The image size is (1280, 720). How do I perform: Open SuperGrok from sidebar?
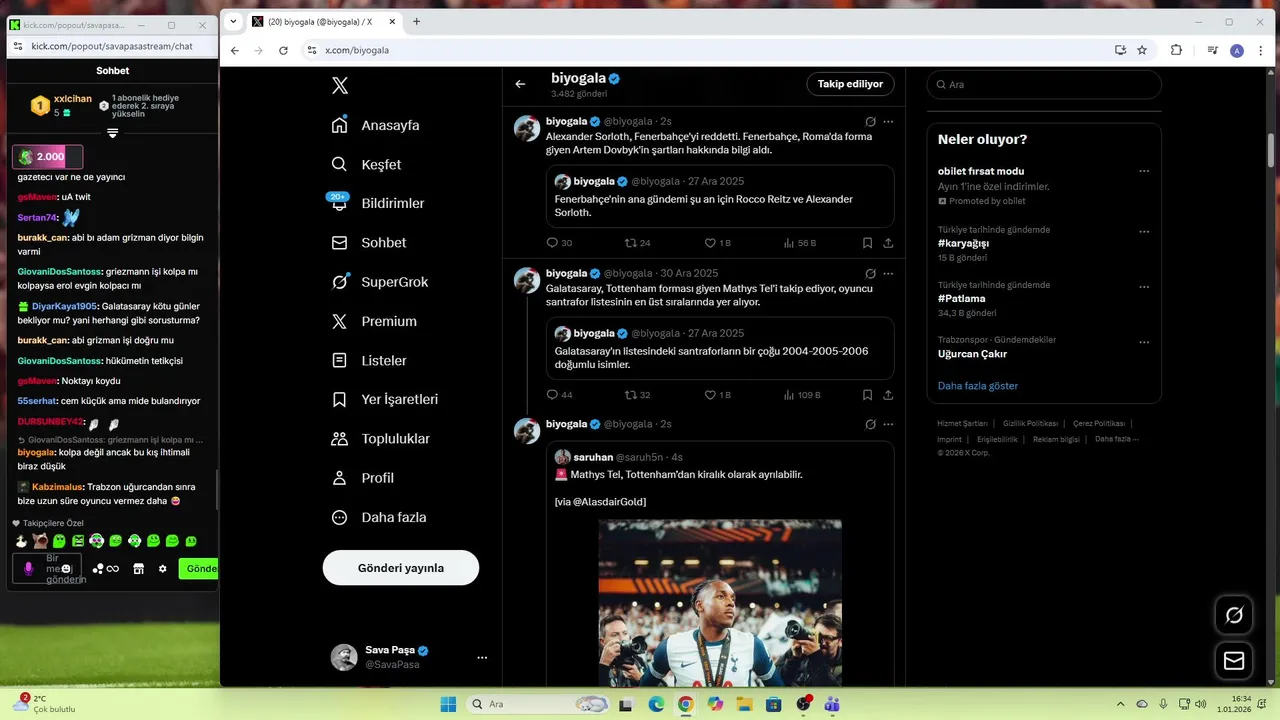[379, 282]
